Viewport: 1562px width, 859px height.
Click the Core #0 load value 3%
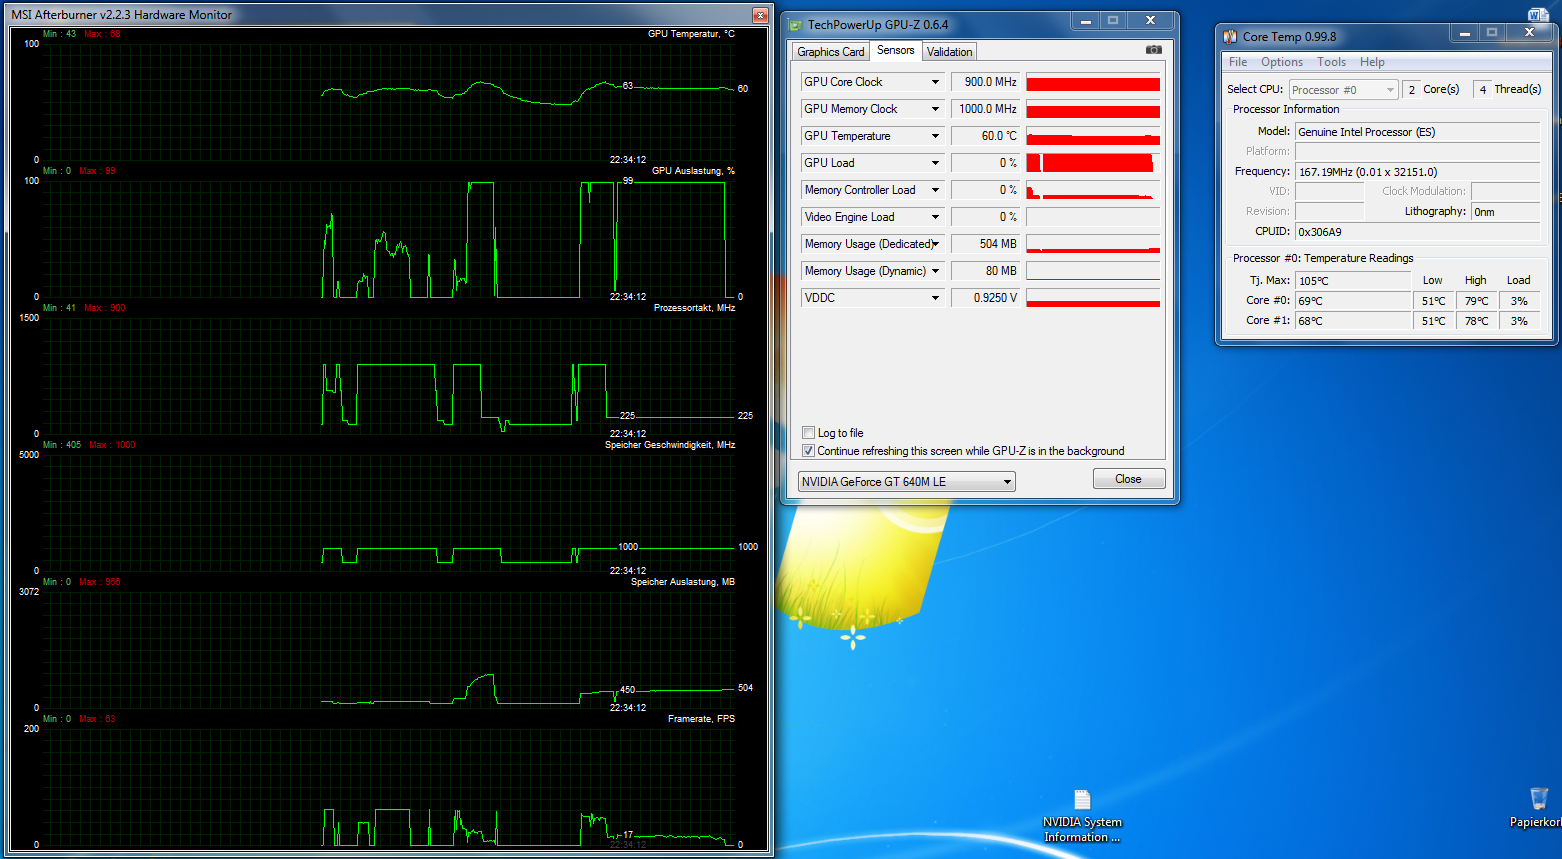pos(1519,301)
